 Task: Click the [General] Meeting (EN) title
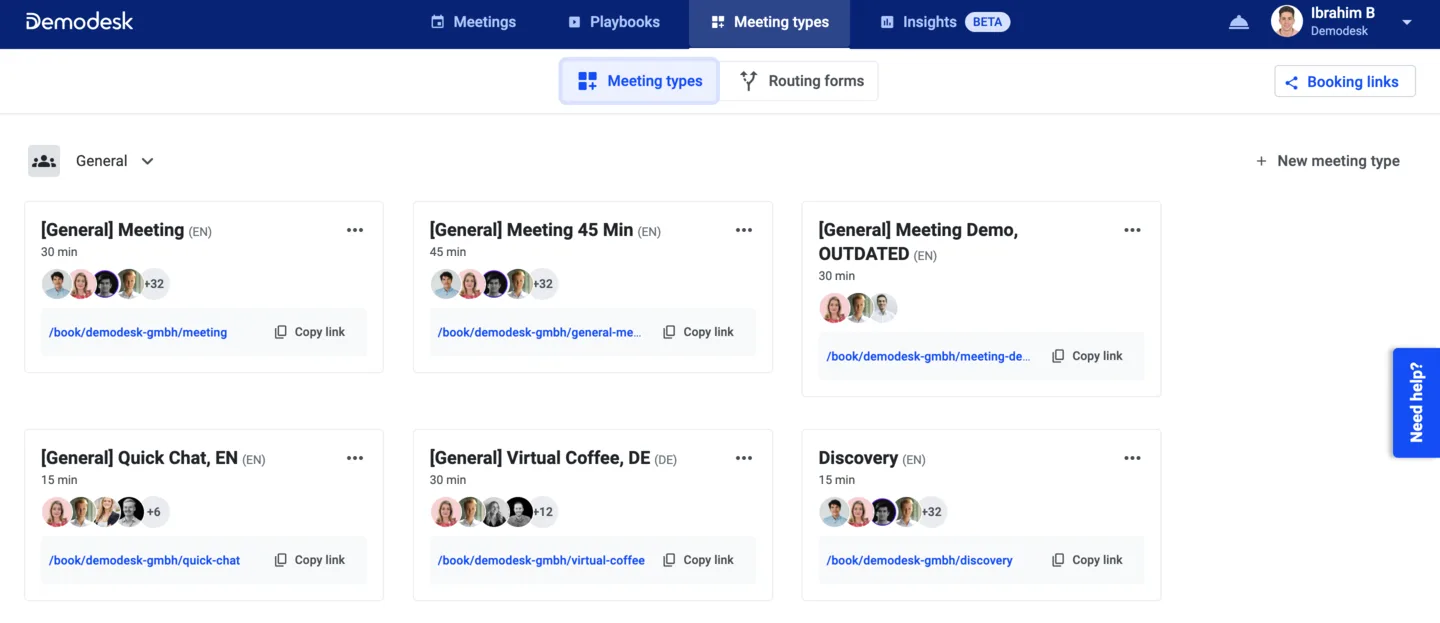(126, 230)
